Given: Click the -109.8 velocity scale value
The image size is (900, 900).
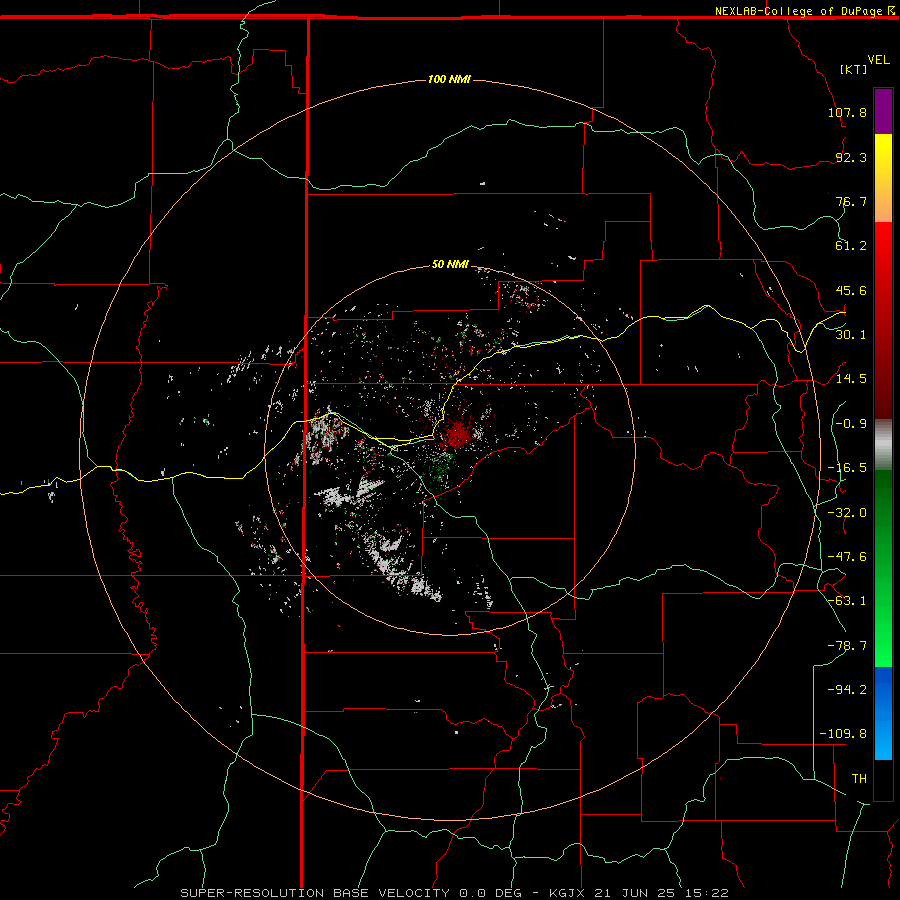Looking at the screenshot, I should click(x=844, y=734).
